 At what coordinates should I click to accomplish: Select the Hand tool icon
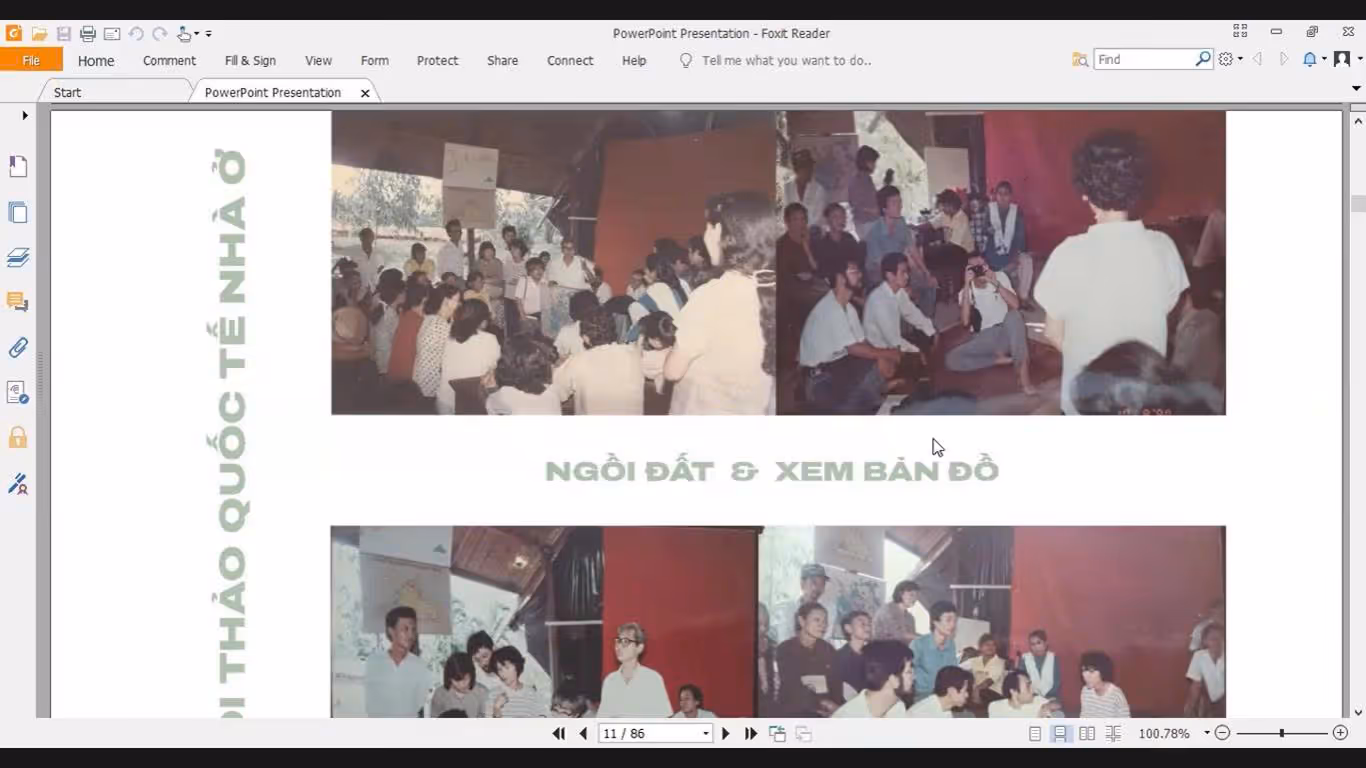[184, 34]
